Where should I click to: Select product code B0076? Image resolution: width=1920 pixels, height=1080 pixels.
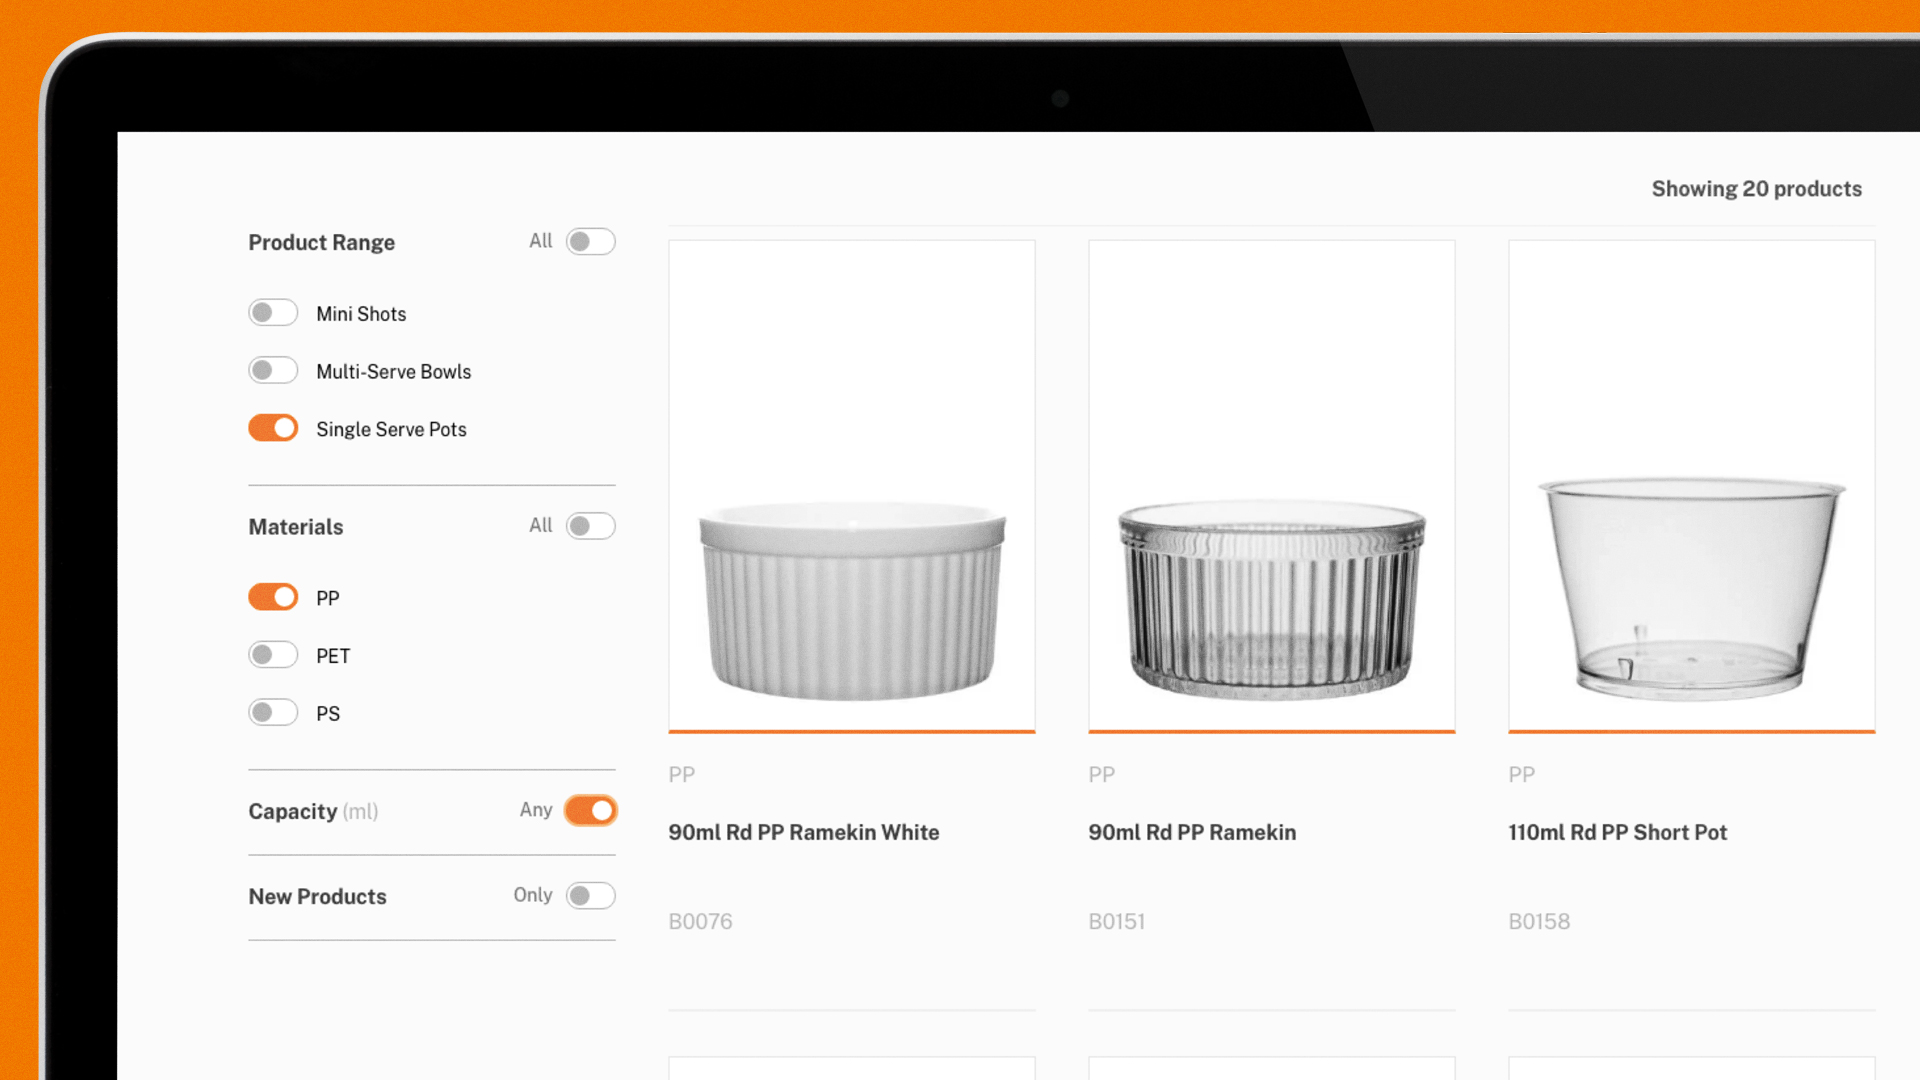(x=700, y=921)
